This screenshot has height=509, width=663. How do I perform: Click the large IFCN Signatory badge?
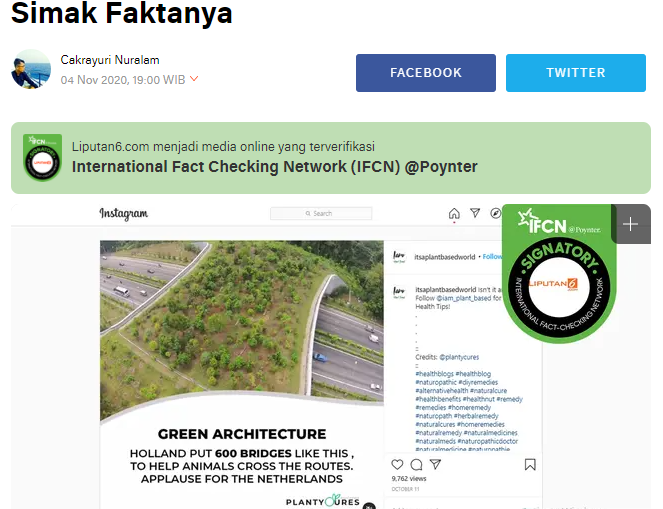559,274
